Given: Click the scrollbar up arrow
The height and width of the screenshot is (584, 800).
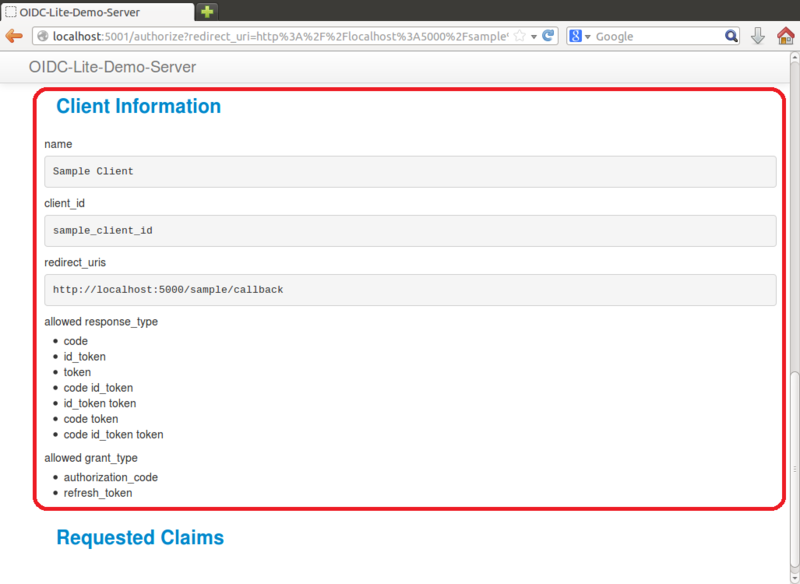Looking at the screenshot, I should [794, 58].
